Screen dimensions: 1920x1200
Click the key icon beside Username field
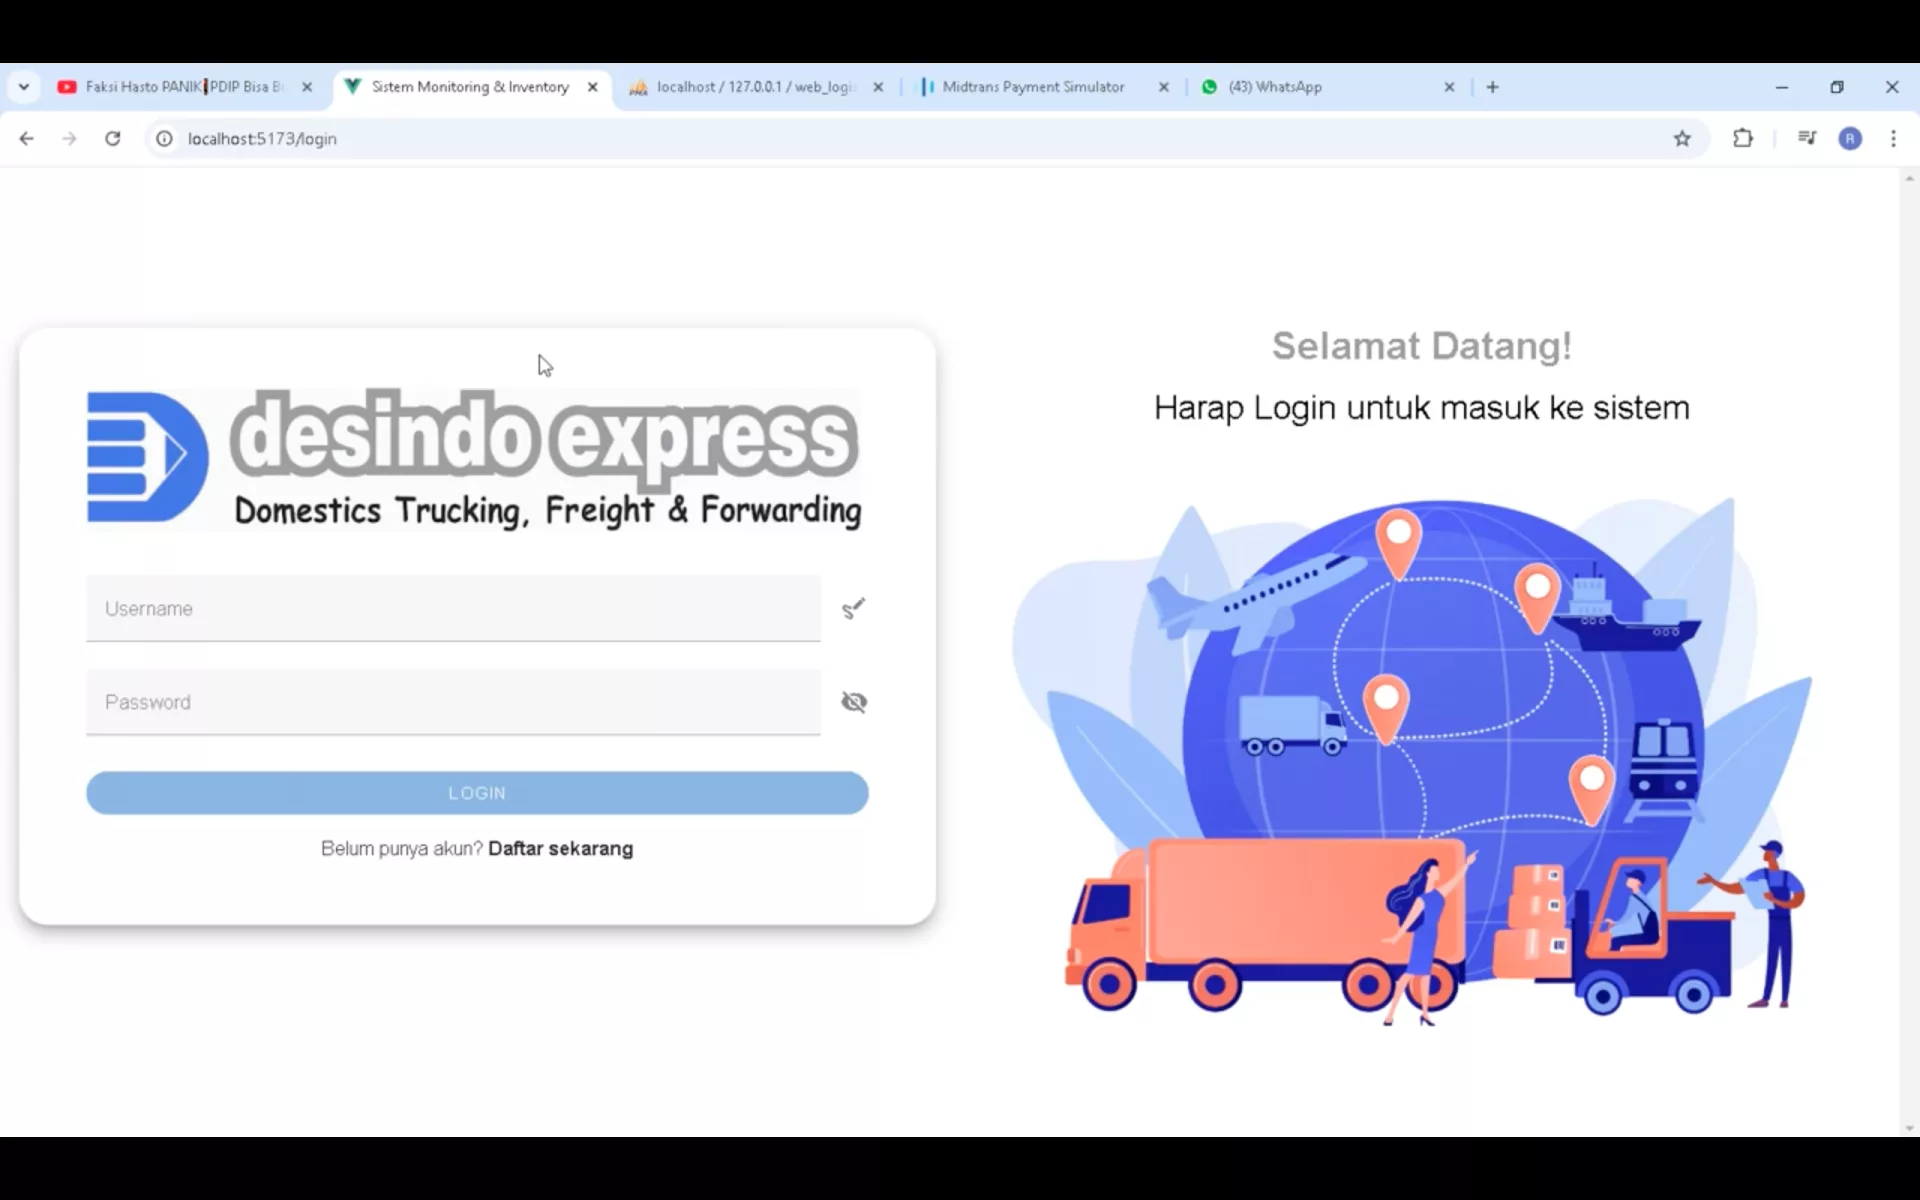pyautogui.click(x=853, y=609)
